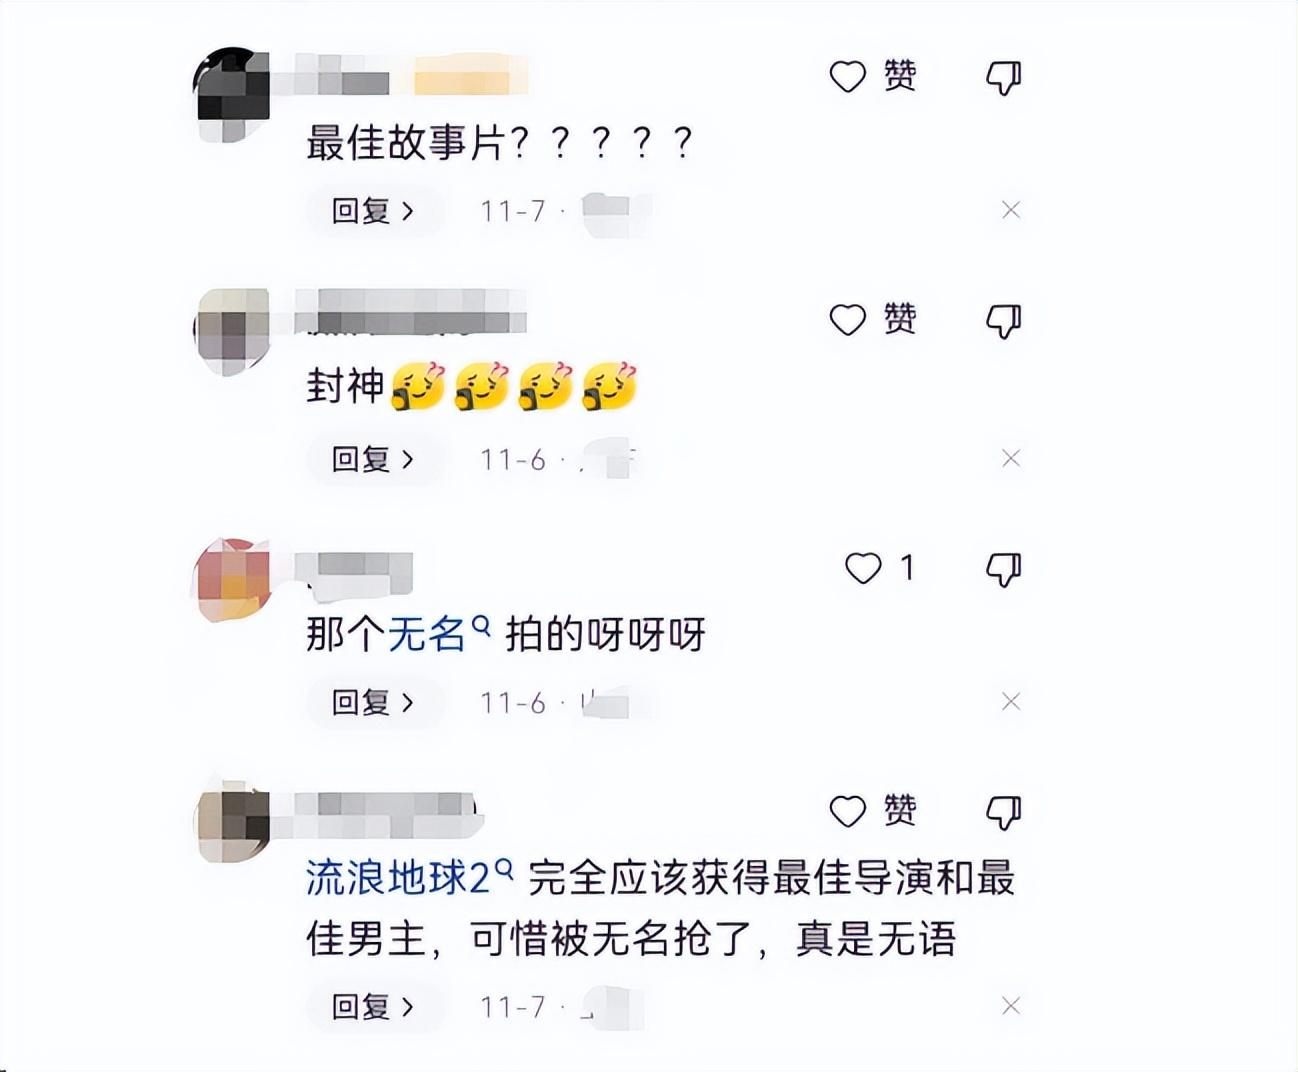Dislike the 那个无名拍的呀呀呀 comment
1298x1072 pixels.
click(1004, 569)
